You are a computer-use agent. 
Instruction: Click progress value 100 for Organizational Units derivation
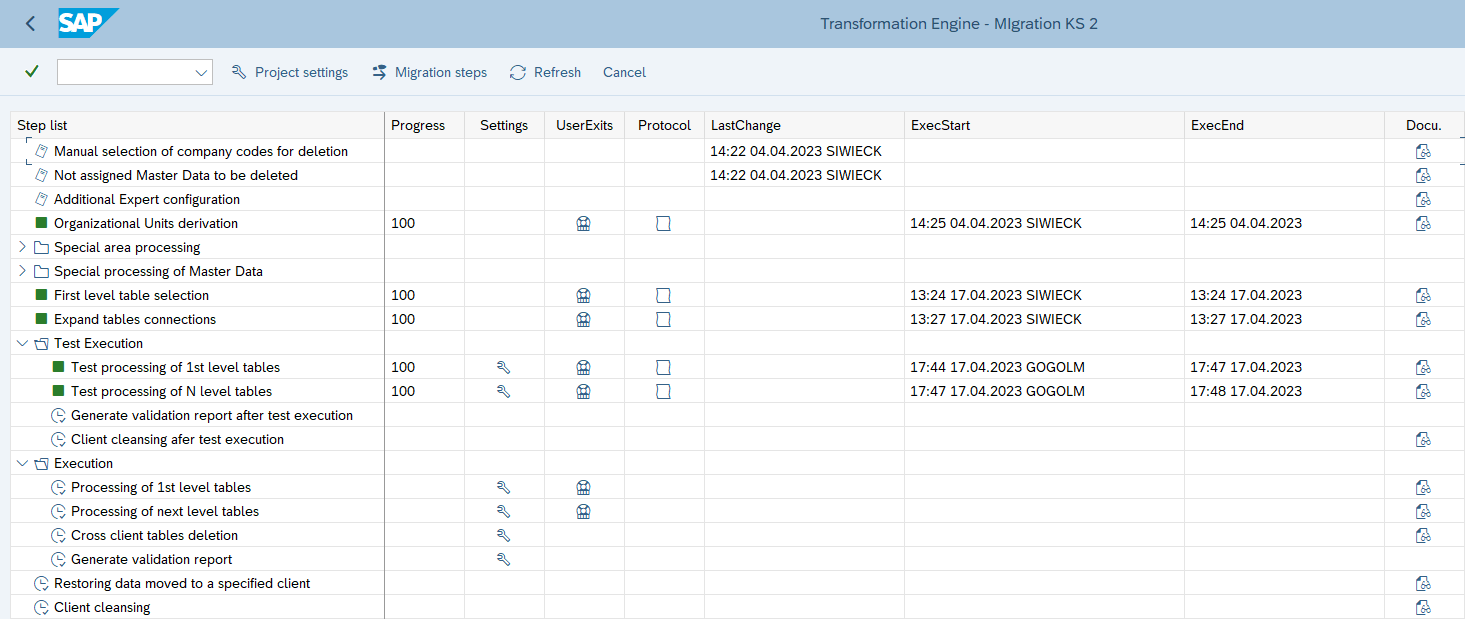coord(403,224)
